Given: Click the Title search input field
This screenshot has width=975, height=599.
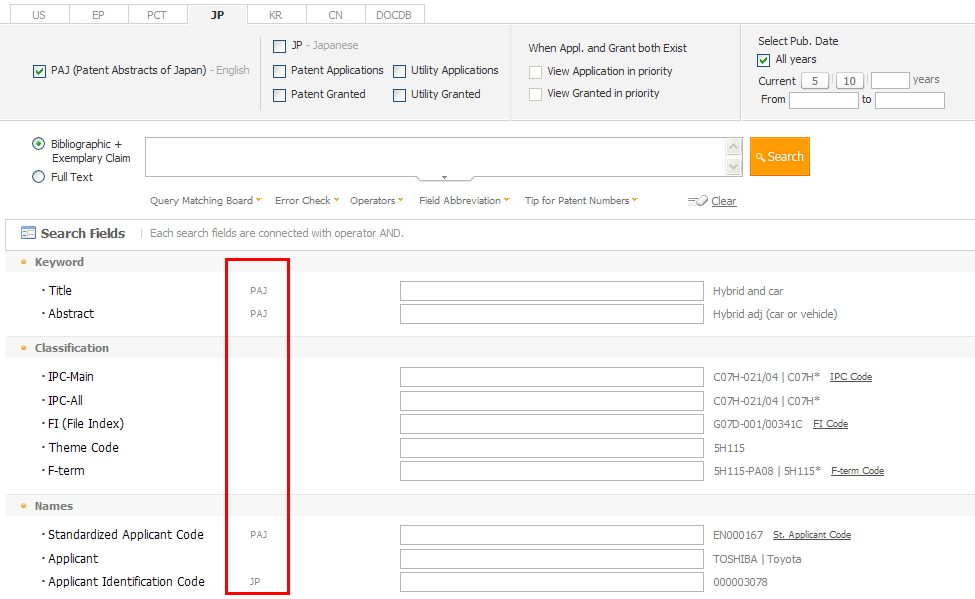Looking at the screenshot, I should [550, 290].
